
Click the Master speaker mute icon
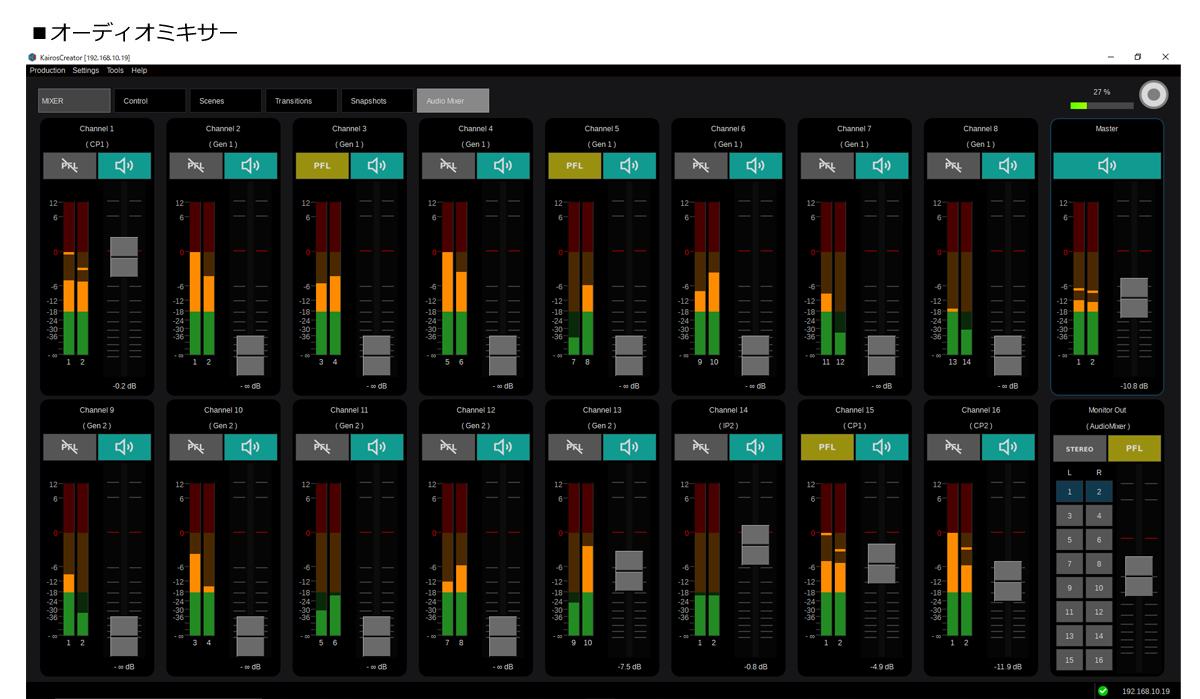1106,166
